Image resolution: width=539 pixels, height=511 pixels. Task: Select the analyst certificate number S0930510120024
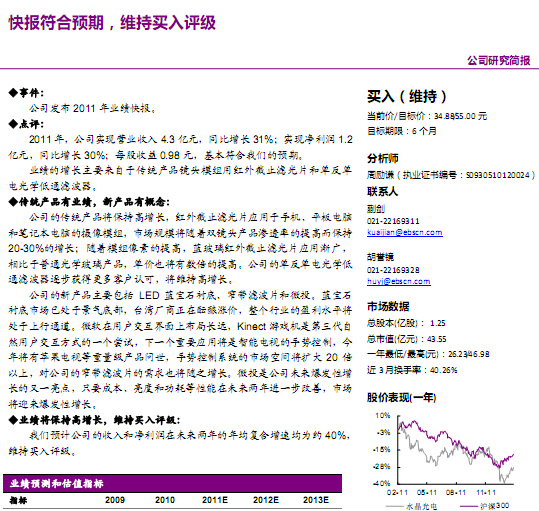point(497,175)
